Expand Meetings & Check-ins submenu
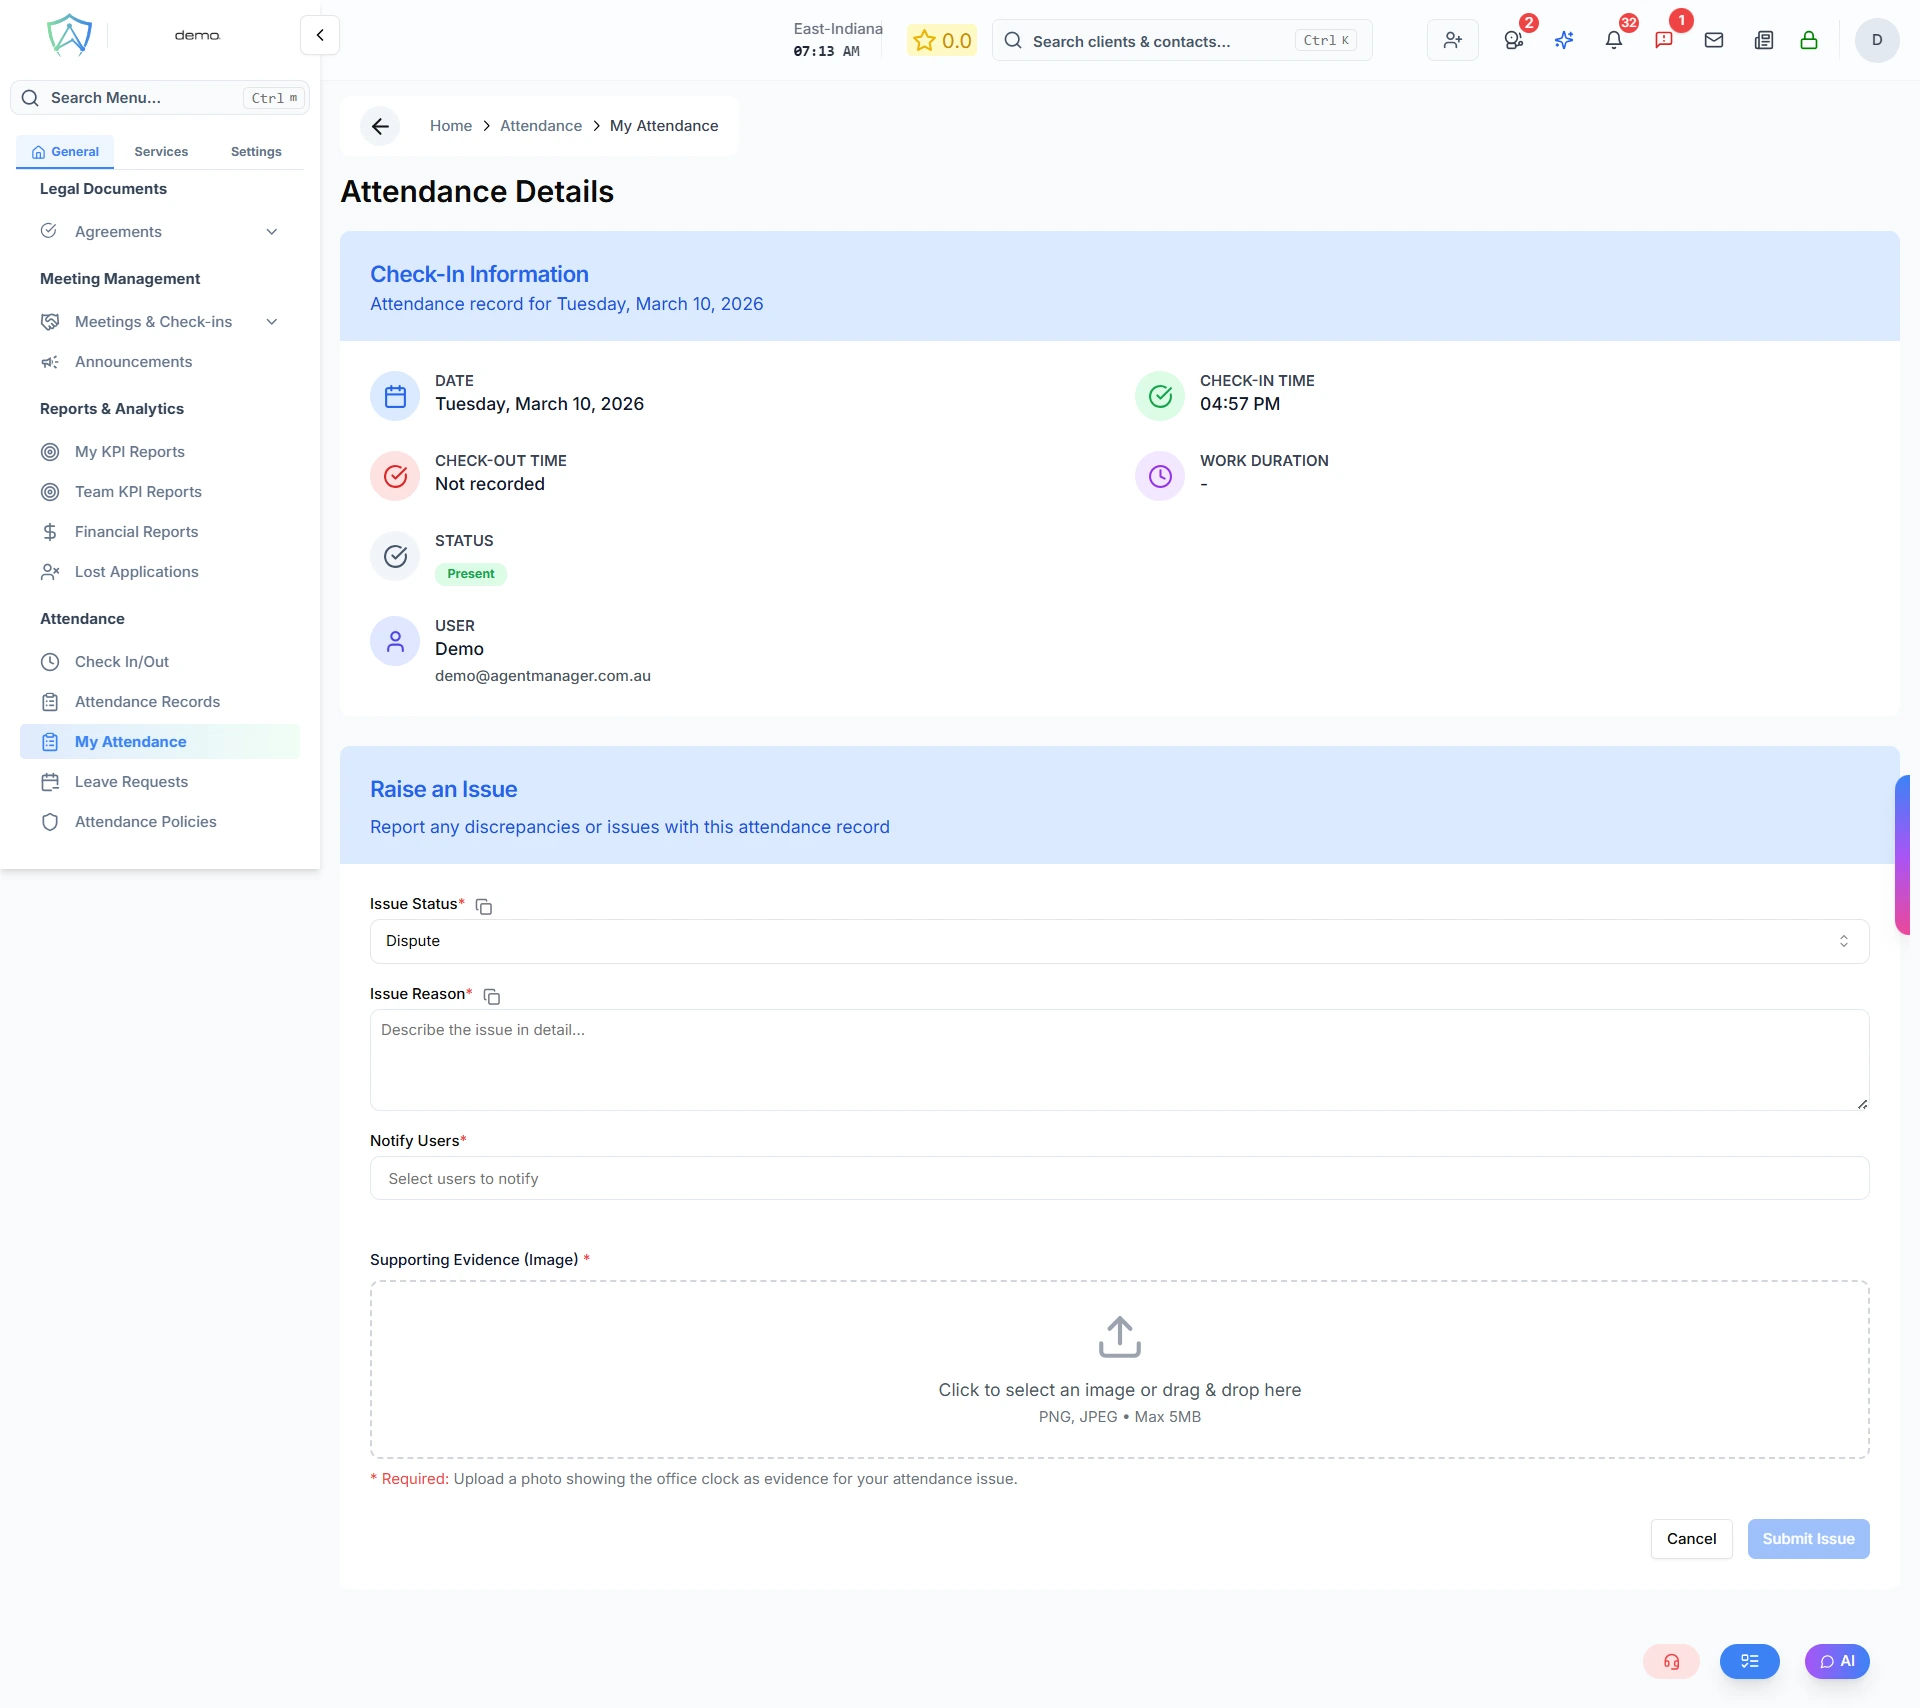 271,322
